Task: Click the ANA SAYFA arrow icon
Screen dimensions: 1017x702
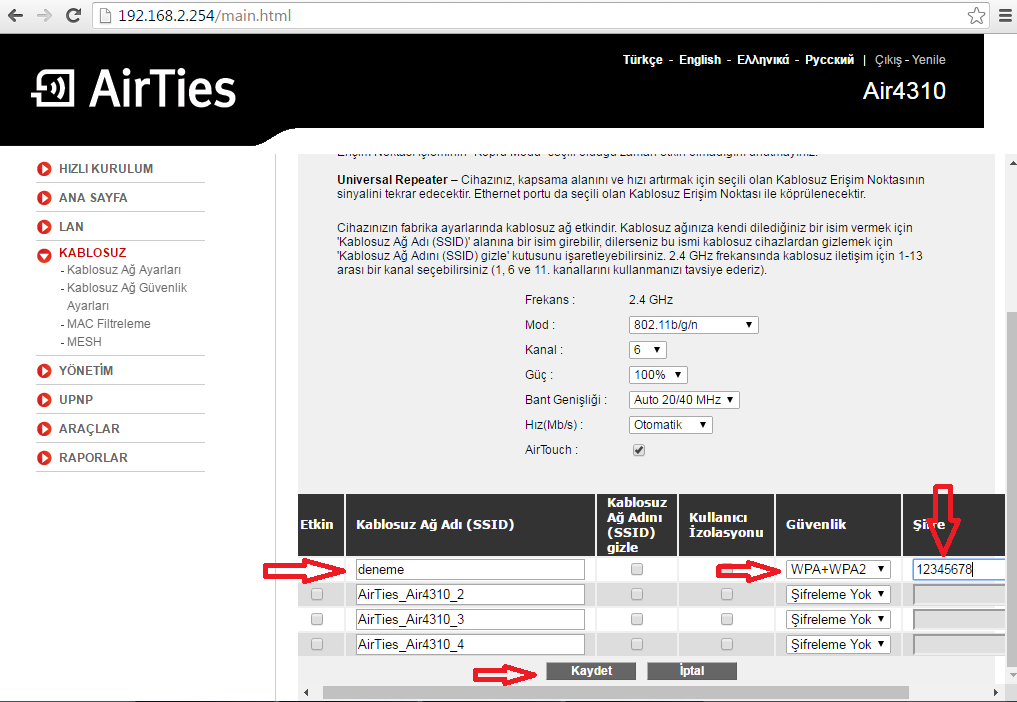Action: click(x=44, y=198)
